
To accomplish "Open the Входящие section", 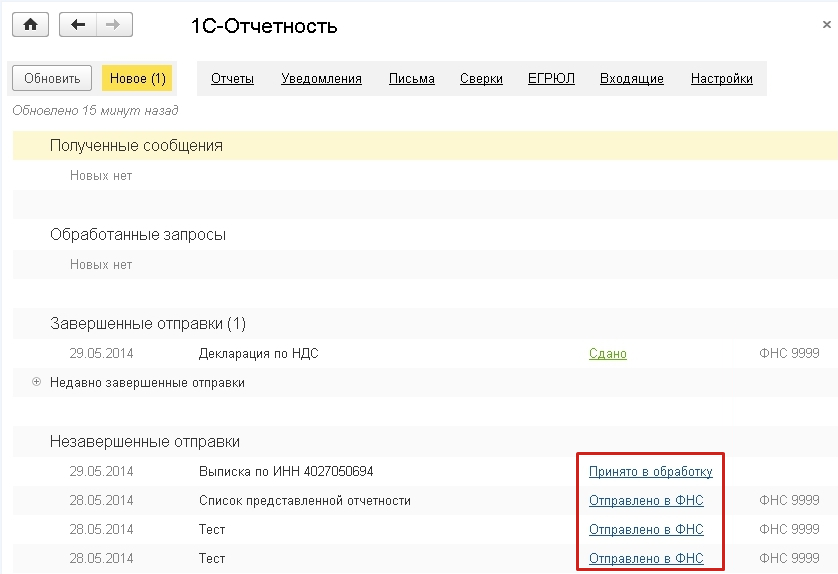I will 632,79.
